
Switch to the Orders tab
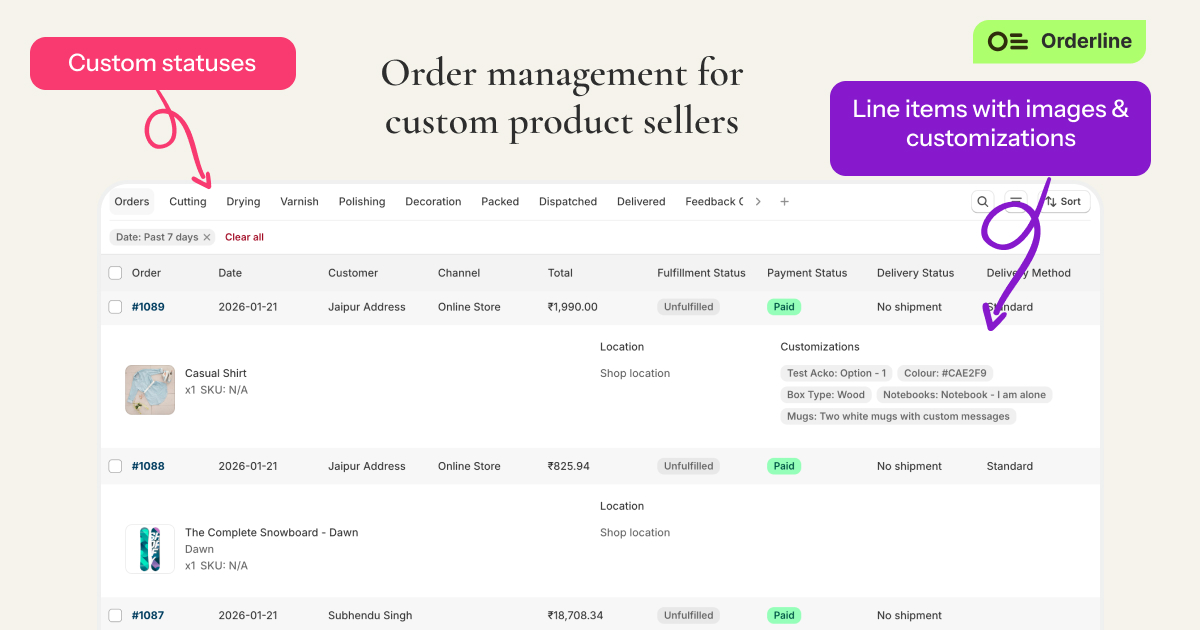(x=132, y=201)
